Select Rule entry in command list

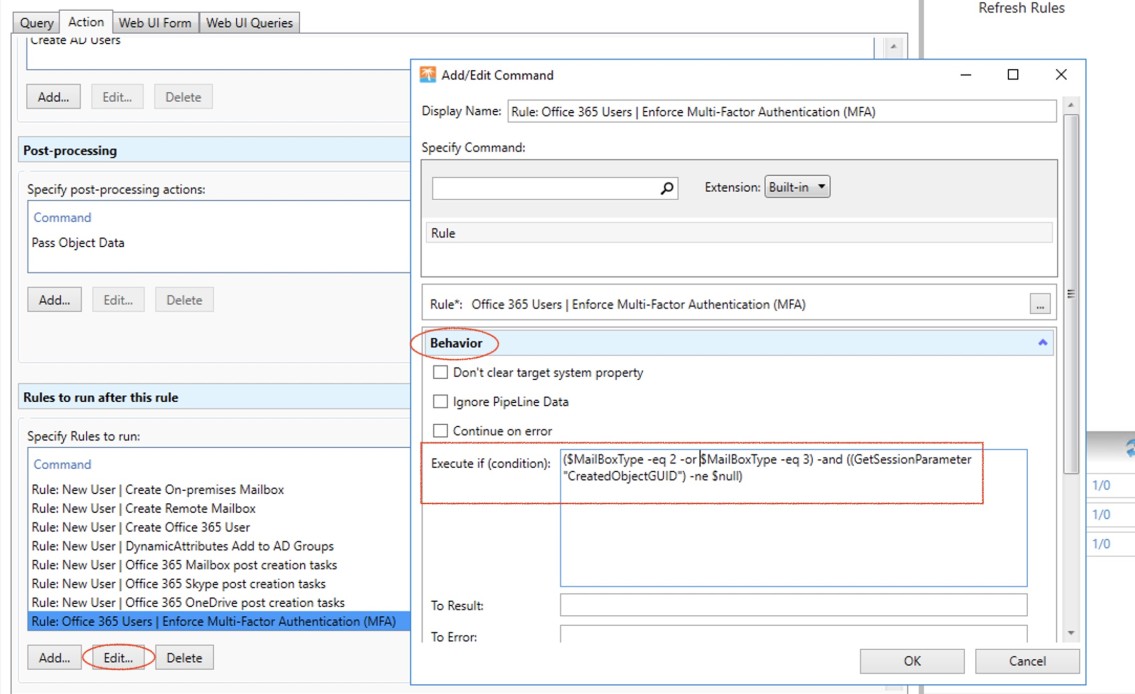coord(738,233)
